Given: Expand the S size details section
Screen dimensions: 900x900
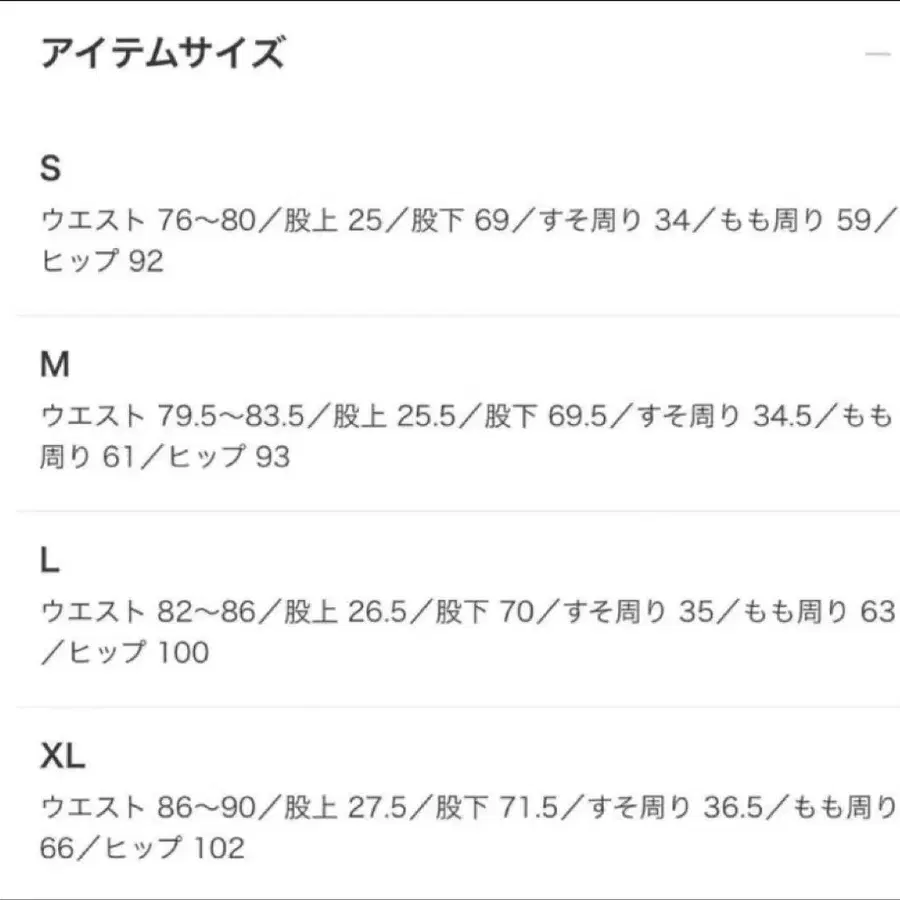Looking at the screenshot, I should (52, 166).
